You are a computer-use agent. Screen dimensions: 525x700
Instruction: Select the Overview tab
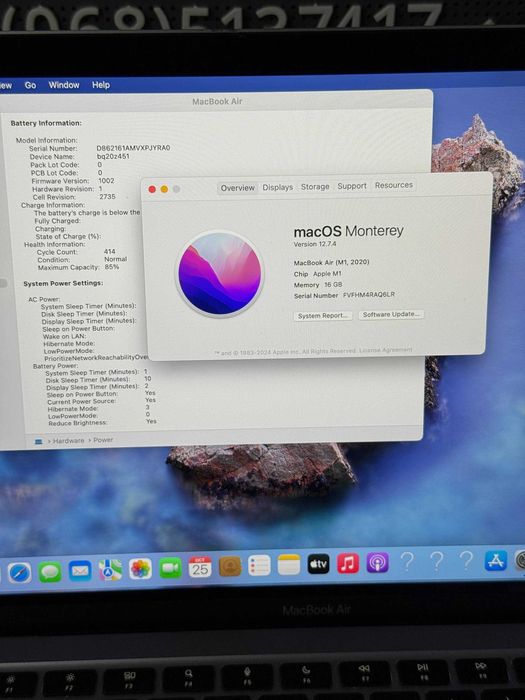pos(238,188)
